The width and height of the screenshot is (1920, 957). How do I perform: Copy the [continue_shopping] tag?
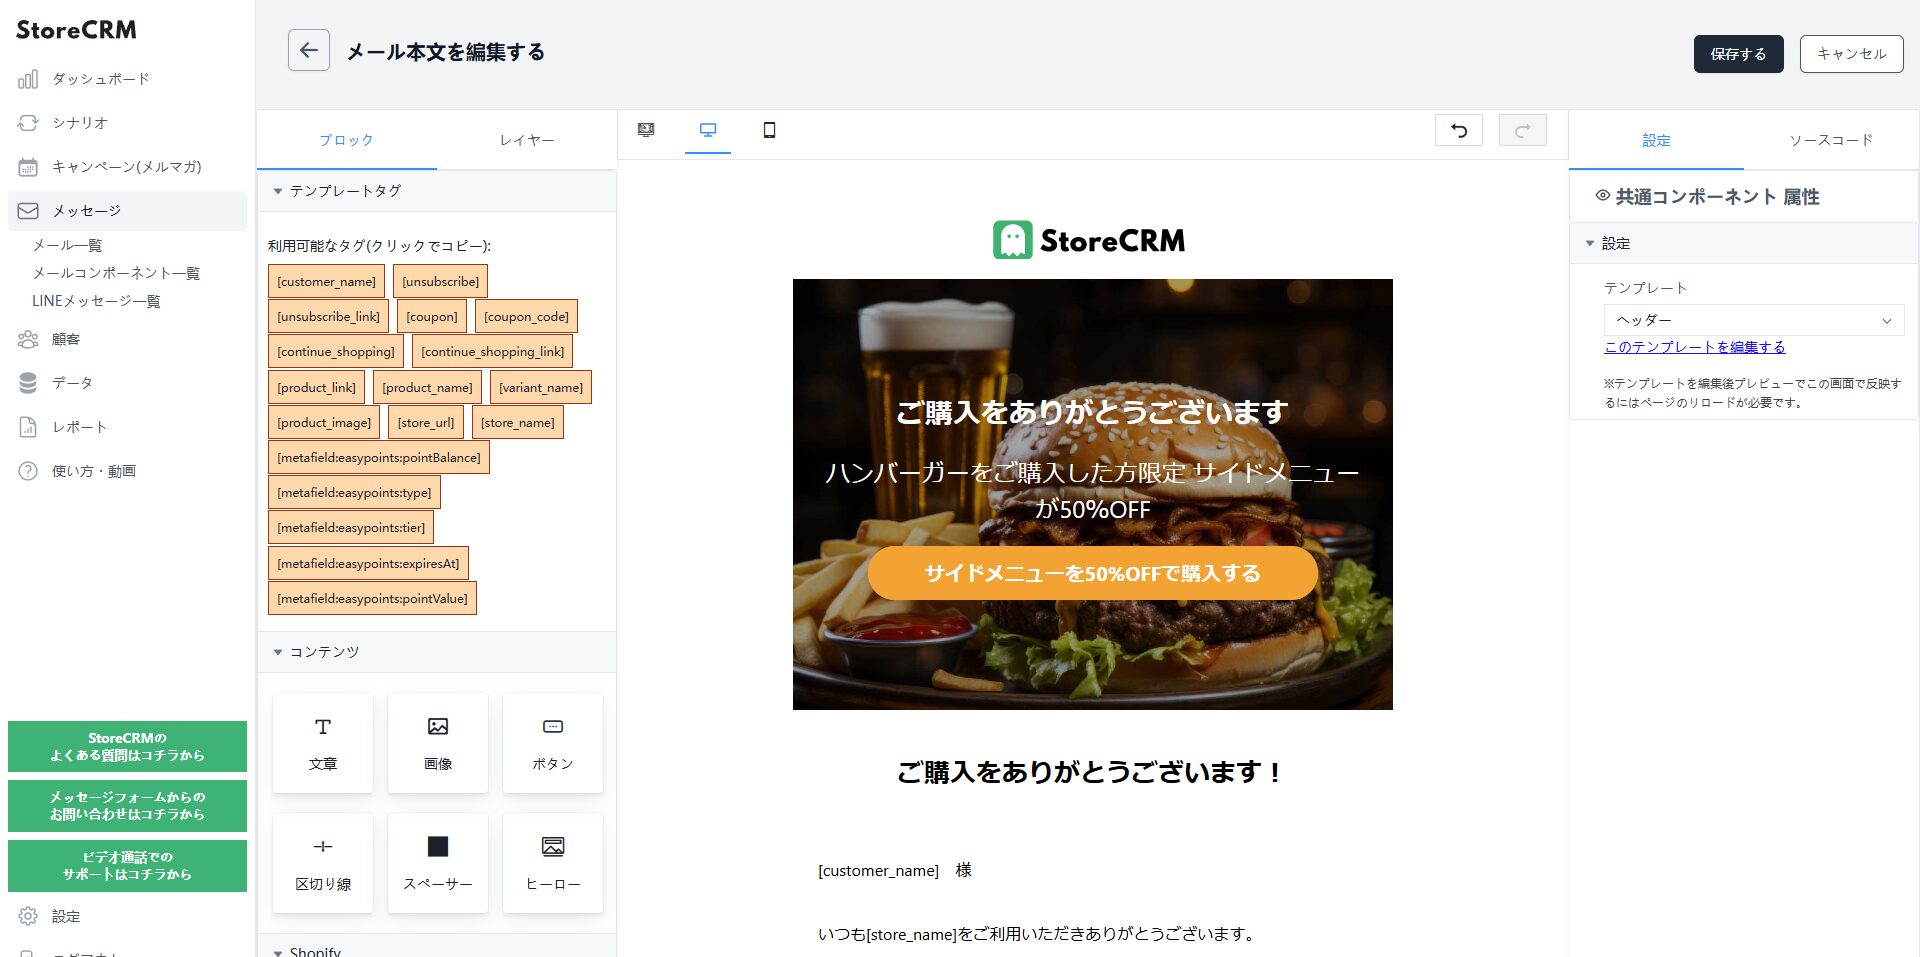336,351
